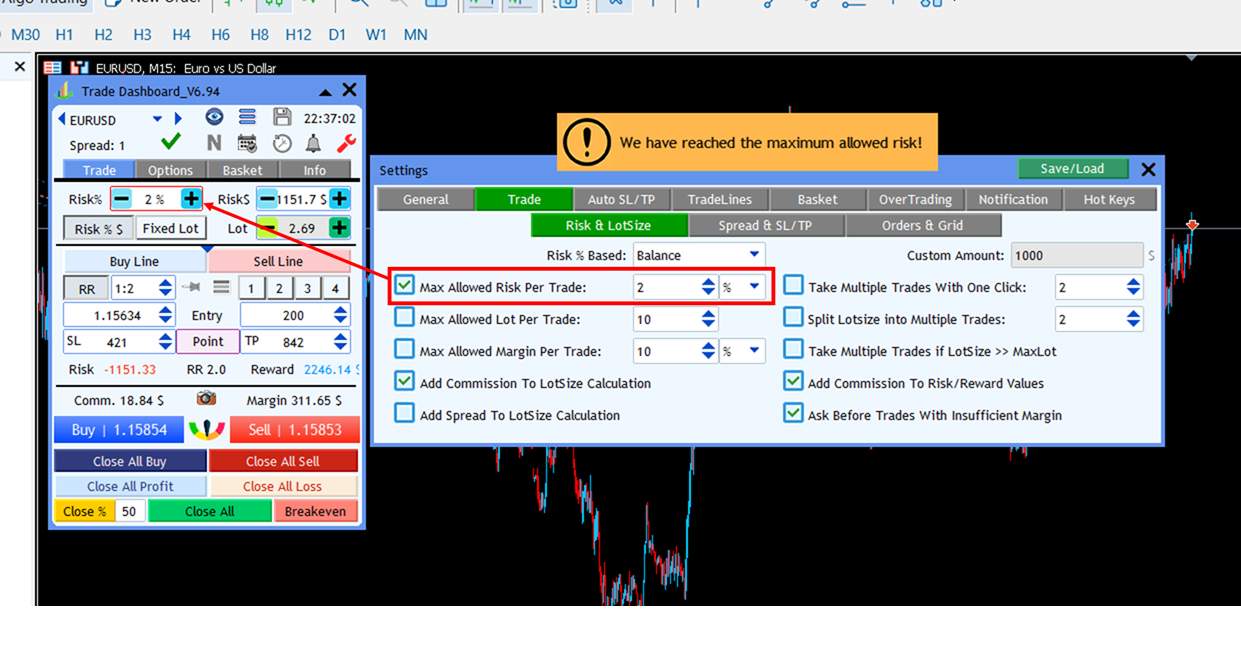Open the calendar icon in dashboard
Viewport: 1241px width, 648px height.
coord(247,143)
